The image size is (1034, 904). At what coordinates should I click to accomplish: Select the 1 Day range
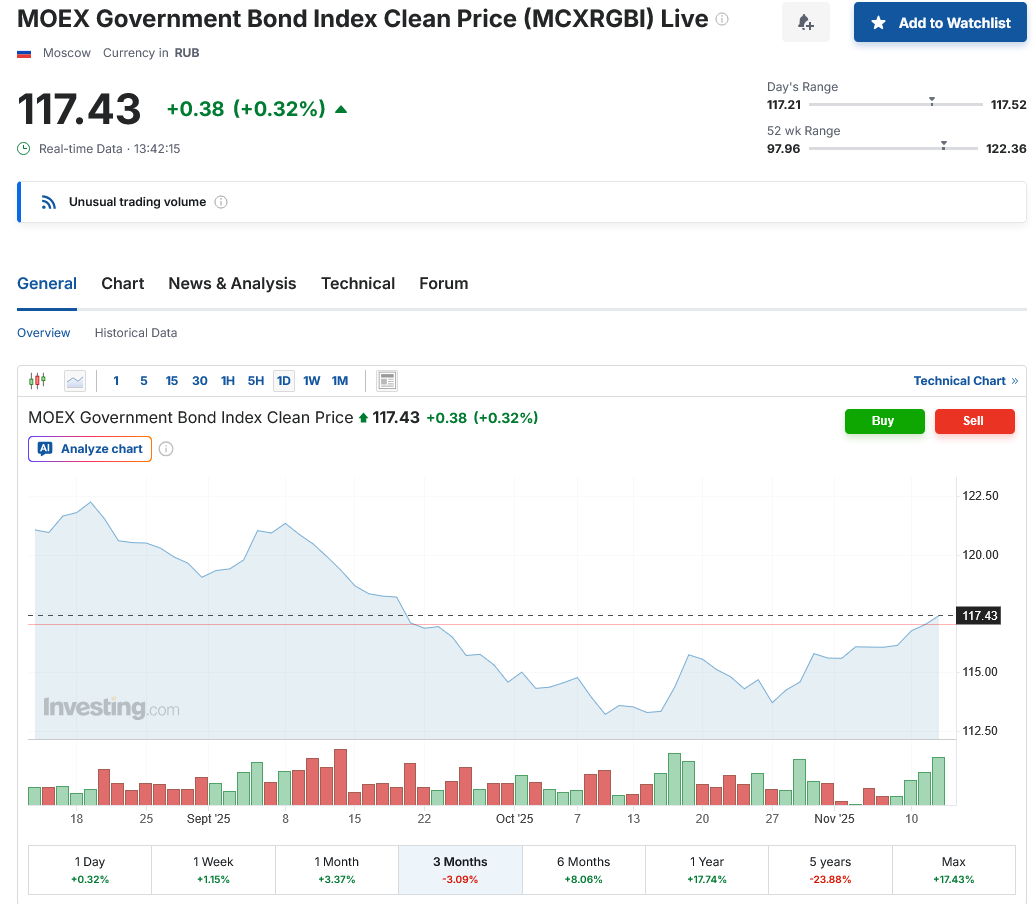click(x=90, y=870)
